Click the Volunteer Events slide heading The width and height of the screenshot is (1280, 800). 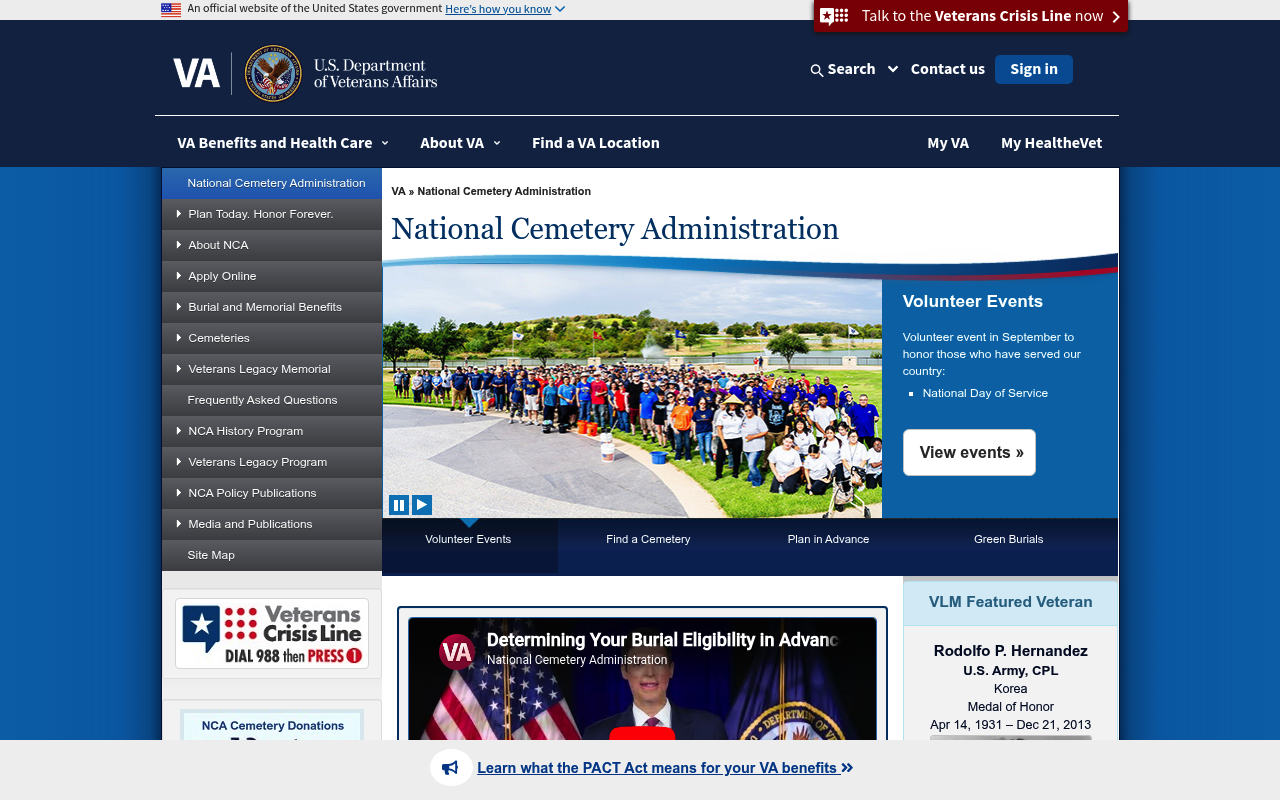point(972,301)
